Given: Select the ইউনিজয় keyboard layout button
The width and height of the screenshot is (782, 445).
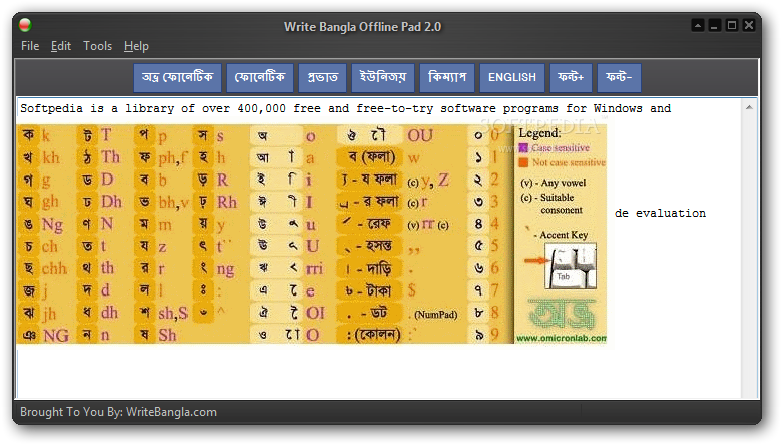Looking at the screenshot, I should coord(383,77).
